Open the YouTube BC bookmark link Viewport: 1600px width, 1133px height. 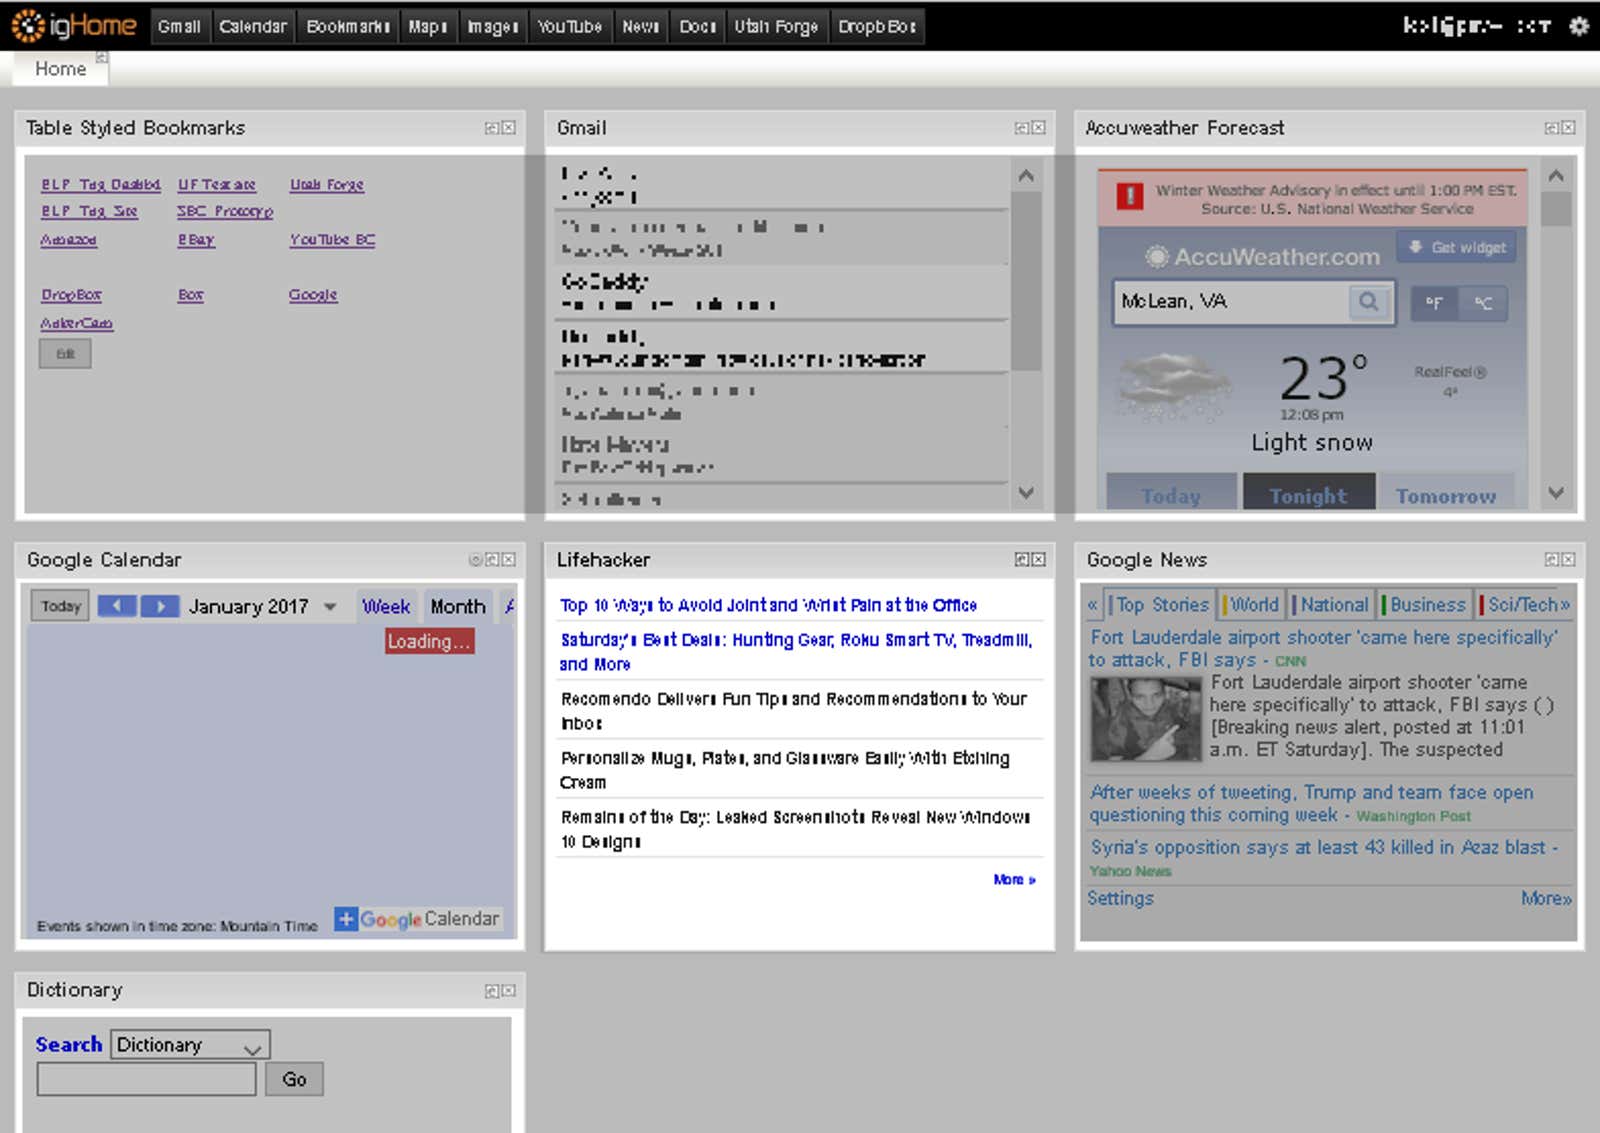[x=332, y=240]
